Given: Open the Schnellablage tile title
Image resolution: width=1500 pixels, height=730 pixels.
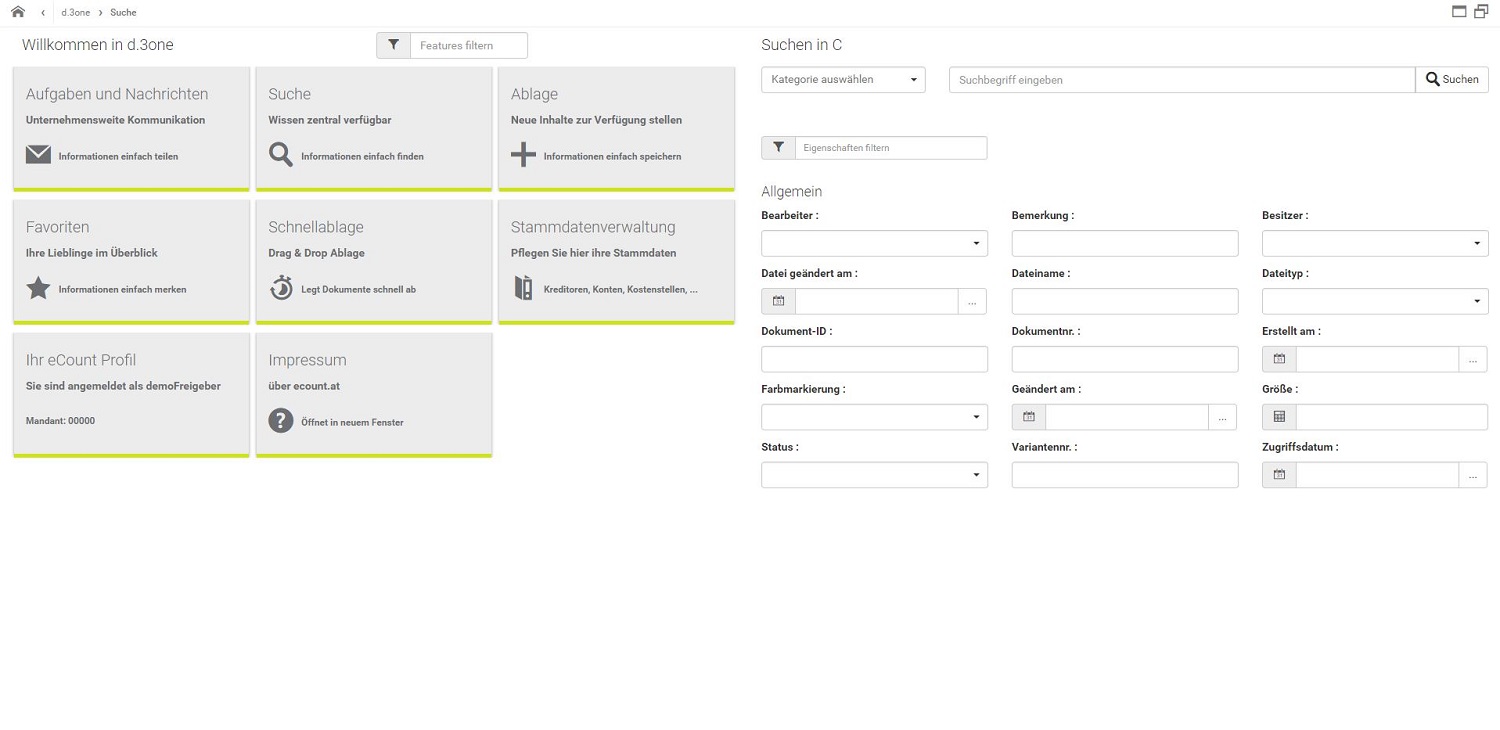Looking at the screenshot, I should click(316, 227).
